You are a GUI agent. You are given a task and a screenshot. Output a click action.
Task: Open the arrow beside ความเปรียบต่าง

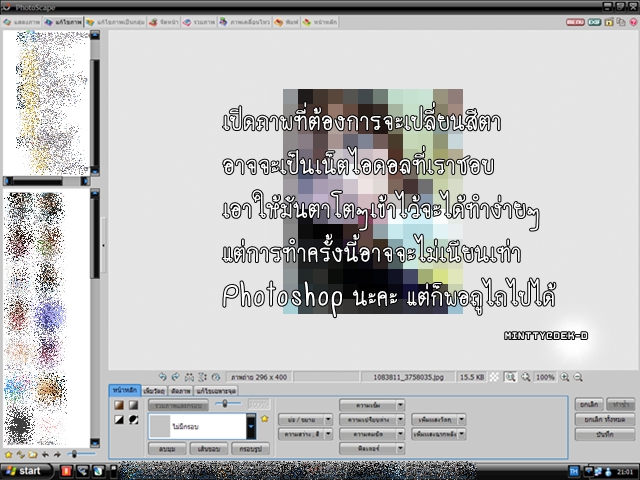[x=400, y=419]
